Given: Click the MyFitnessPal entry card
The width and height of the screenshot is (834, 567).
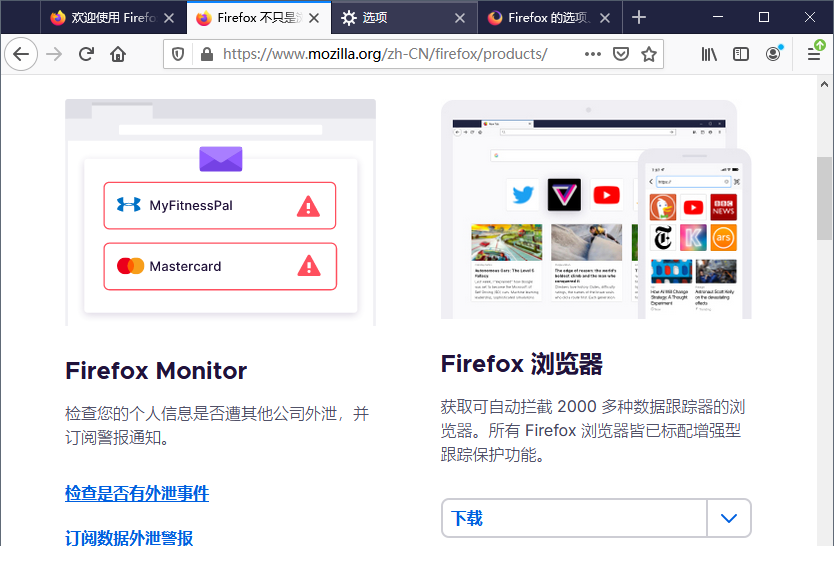Looking at the screenshot, I should pyautogui.click(x=220, y=206).
